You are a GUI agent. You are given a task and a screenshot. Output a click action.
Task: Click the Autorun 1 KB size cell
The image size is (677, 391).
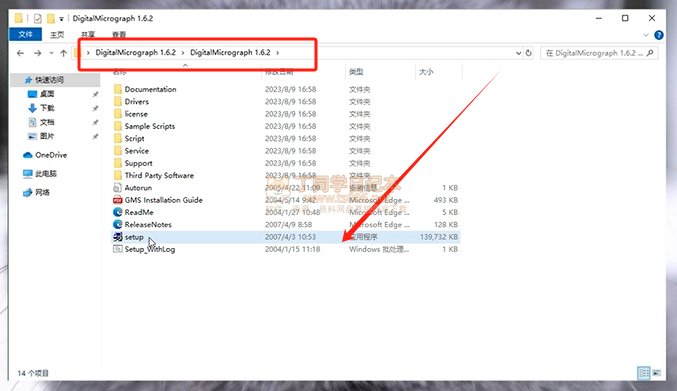pyautogui.click(x=449, y=188)
